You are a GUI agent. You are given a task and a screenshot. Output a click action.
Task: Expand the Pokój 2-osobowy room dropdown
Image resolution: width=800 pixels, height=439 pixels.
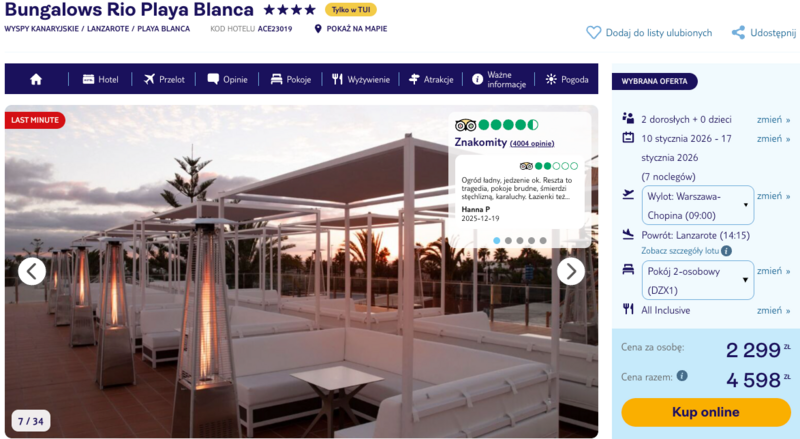697,280
